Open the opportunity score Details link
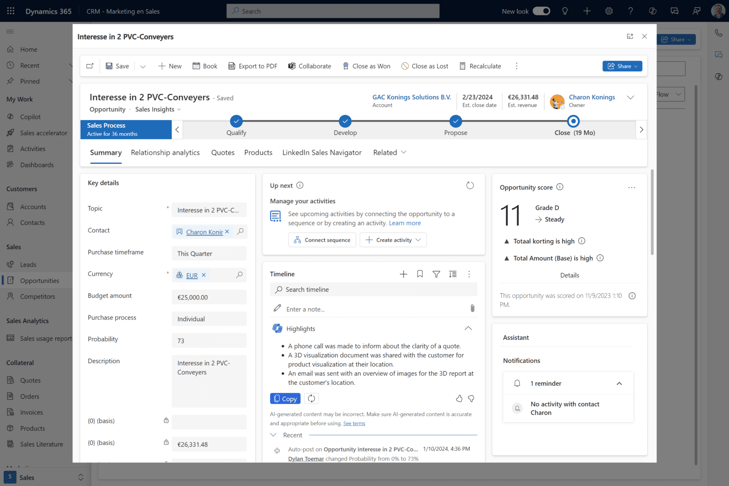The image size is (729, 486). (x=570, y=275)
